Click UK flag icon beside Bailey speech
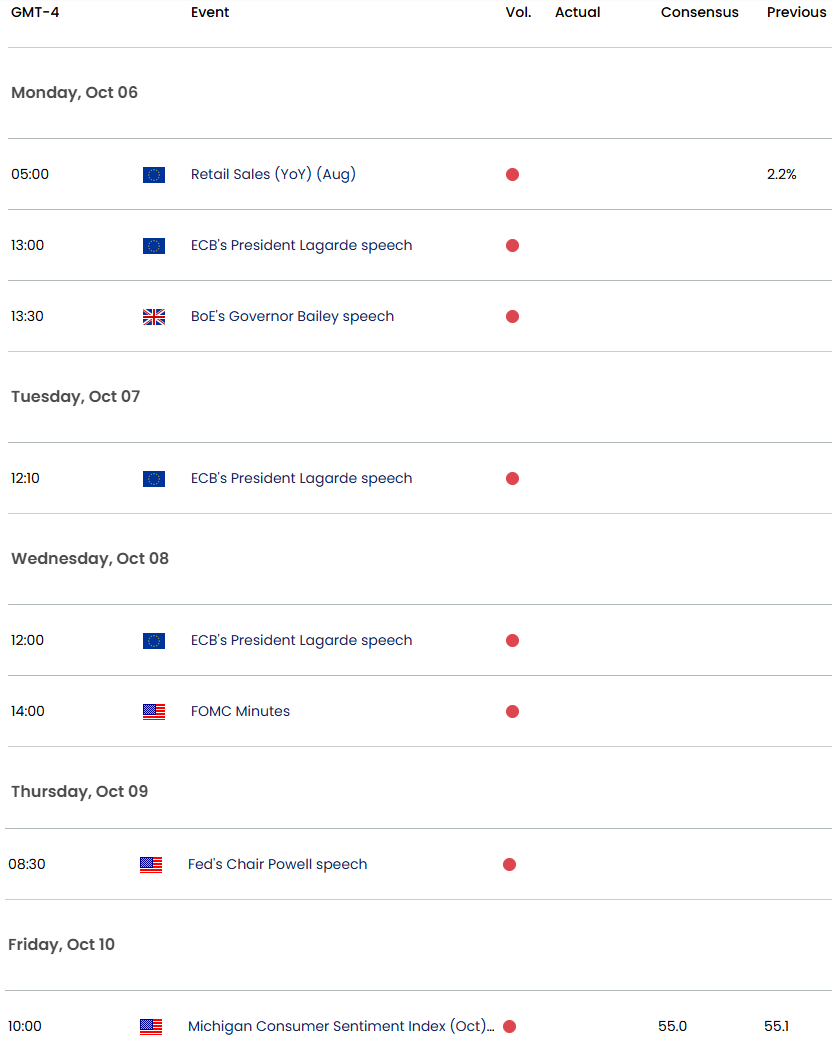This screenshot has width=832, height=1048. (153, 317)
